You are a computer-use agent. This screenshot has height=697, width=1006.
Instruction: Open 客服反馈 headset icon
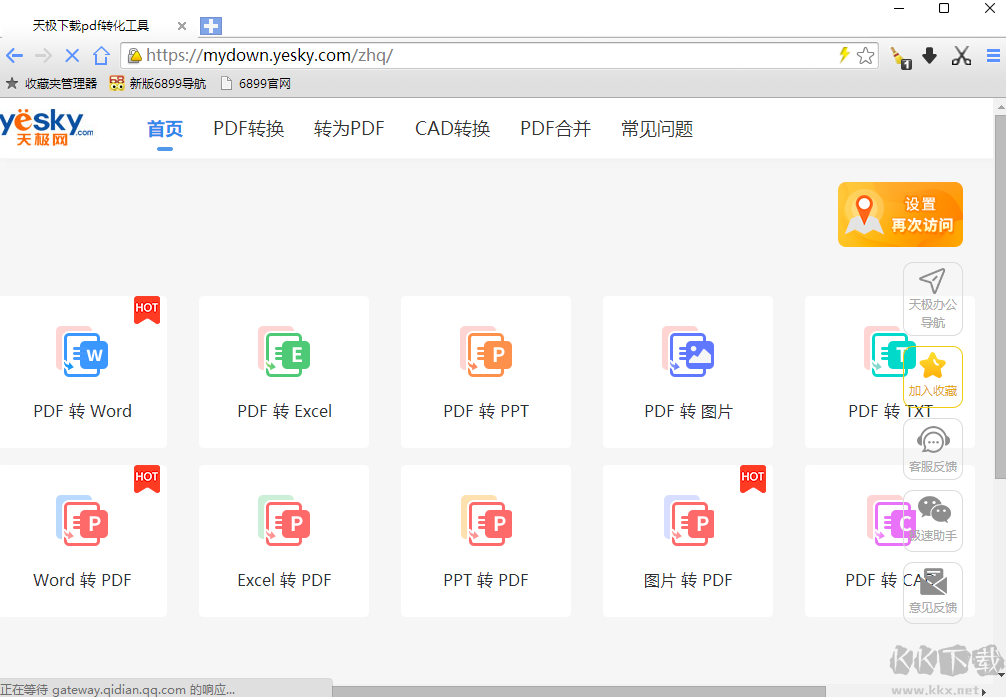[x=932, y=440]
